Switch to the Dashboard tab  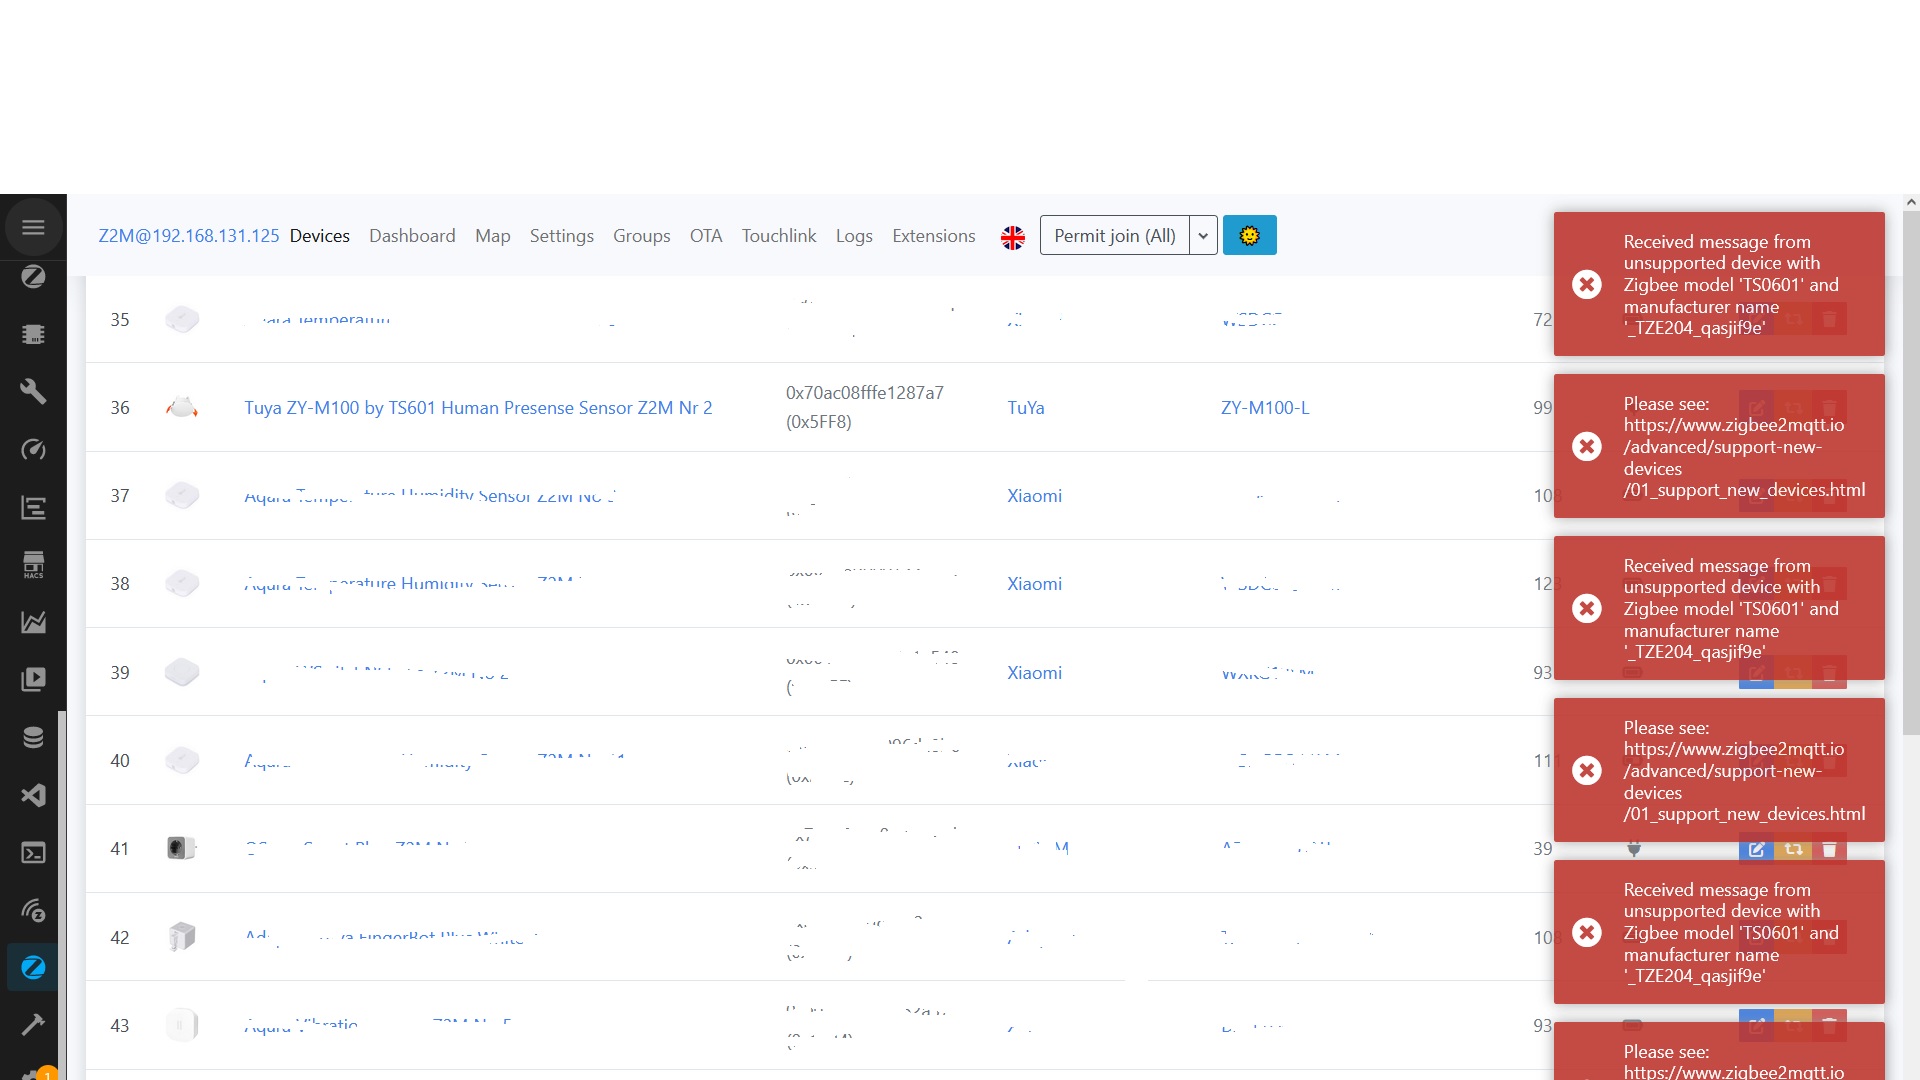412,236
